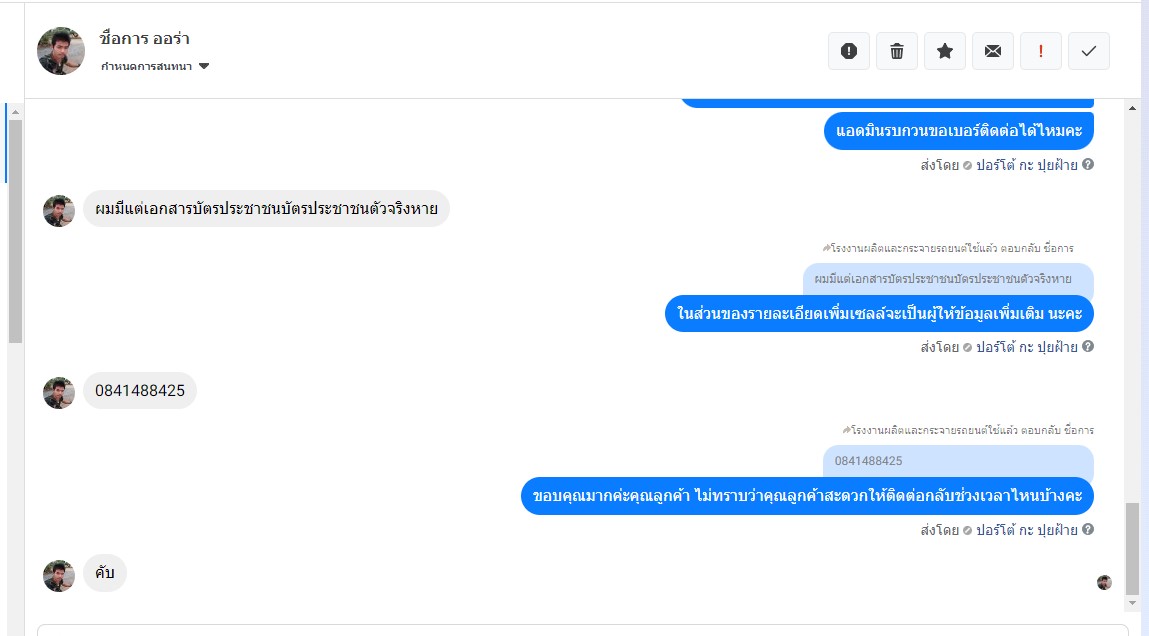Star this conversation as follow-up
Viewport: 1149px width, 636px height.
(x=945, y=51)
